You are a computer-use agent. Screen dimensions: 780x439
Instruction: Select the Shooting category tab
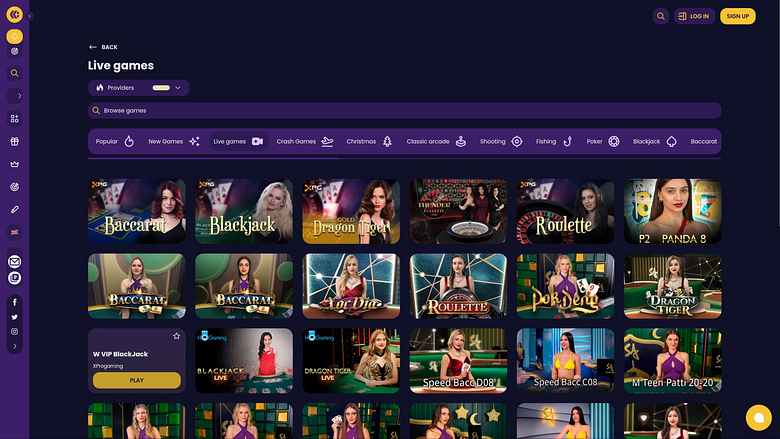(x=501, y=142)
